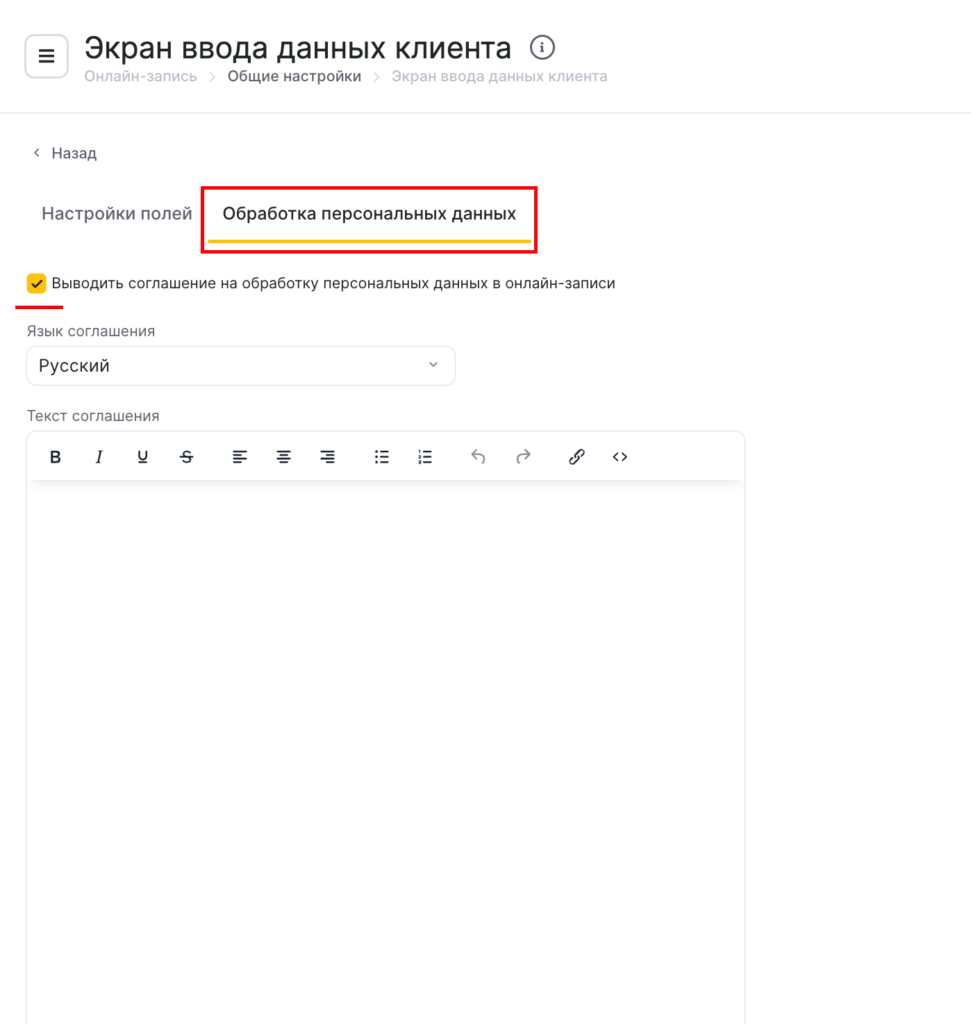Align agreement text to the right

[327, 457]
